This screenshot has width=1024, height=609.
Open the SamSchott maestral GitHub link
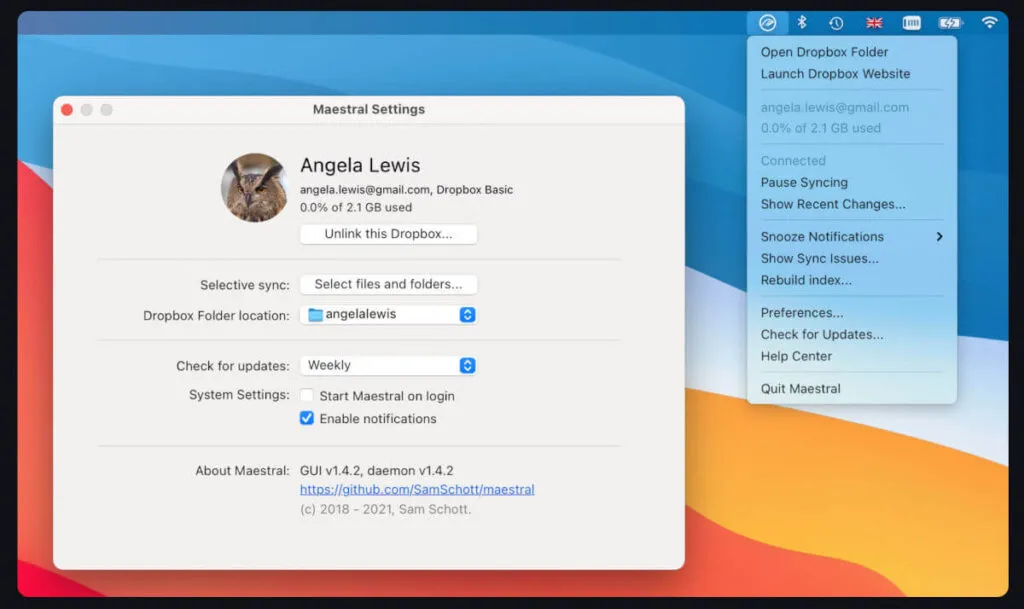[x=416, y=489]
